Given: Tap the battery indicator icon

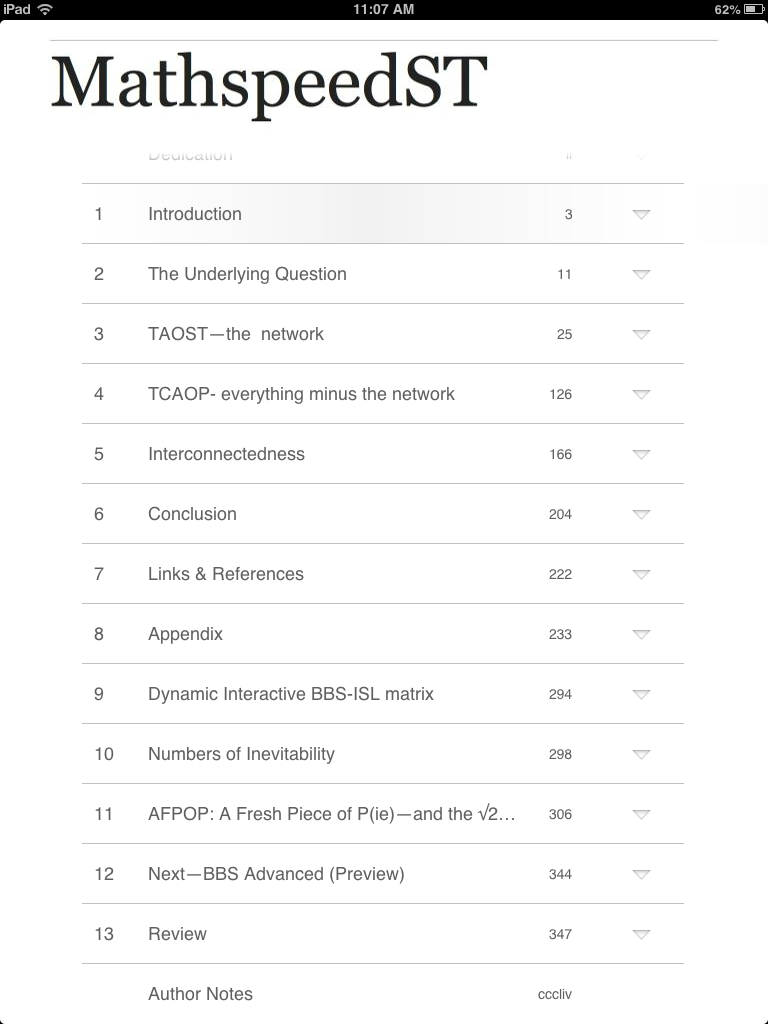Looking at the screenshot, I should pos(754,9).
